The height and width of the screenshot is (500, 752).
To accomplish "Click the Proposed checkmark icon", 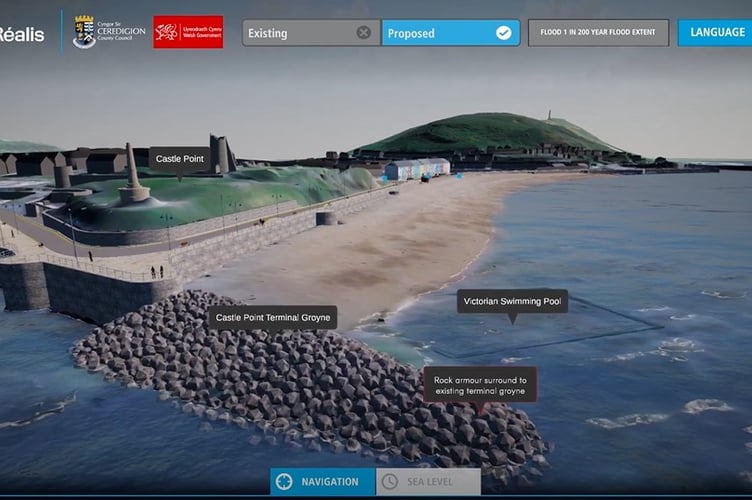I will click(504, 33).
